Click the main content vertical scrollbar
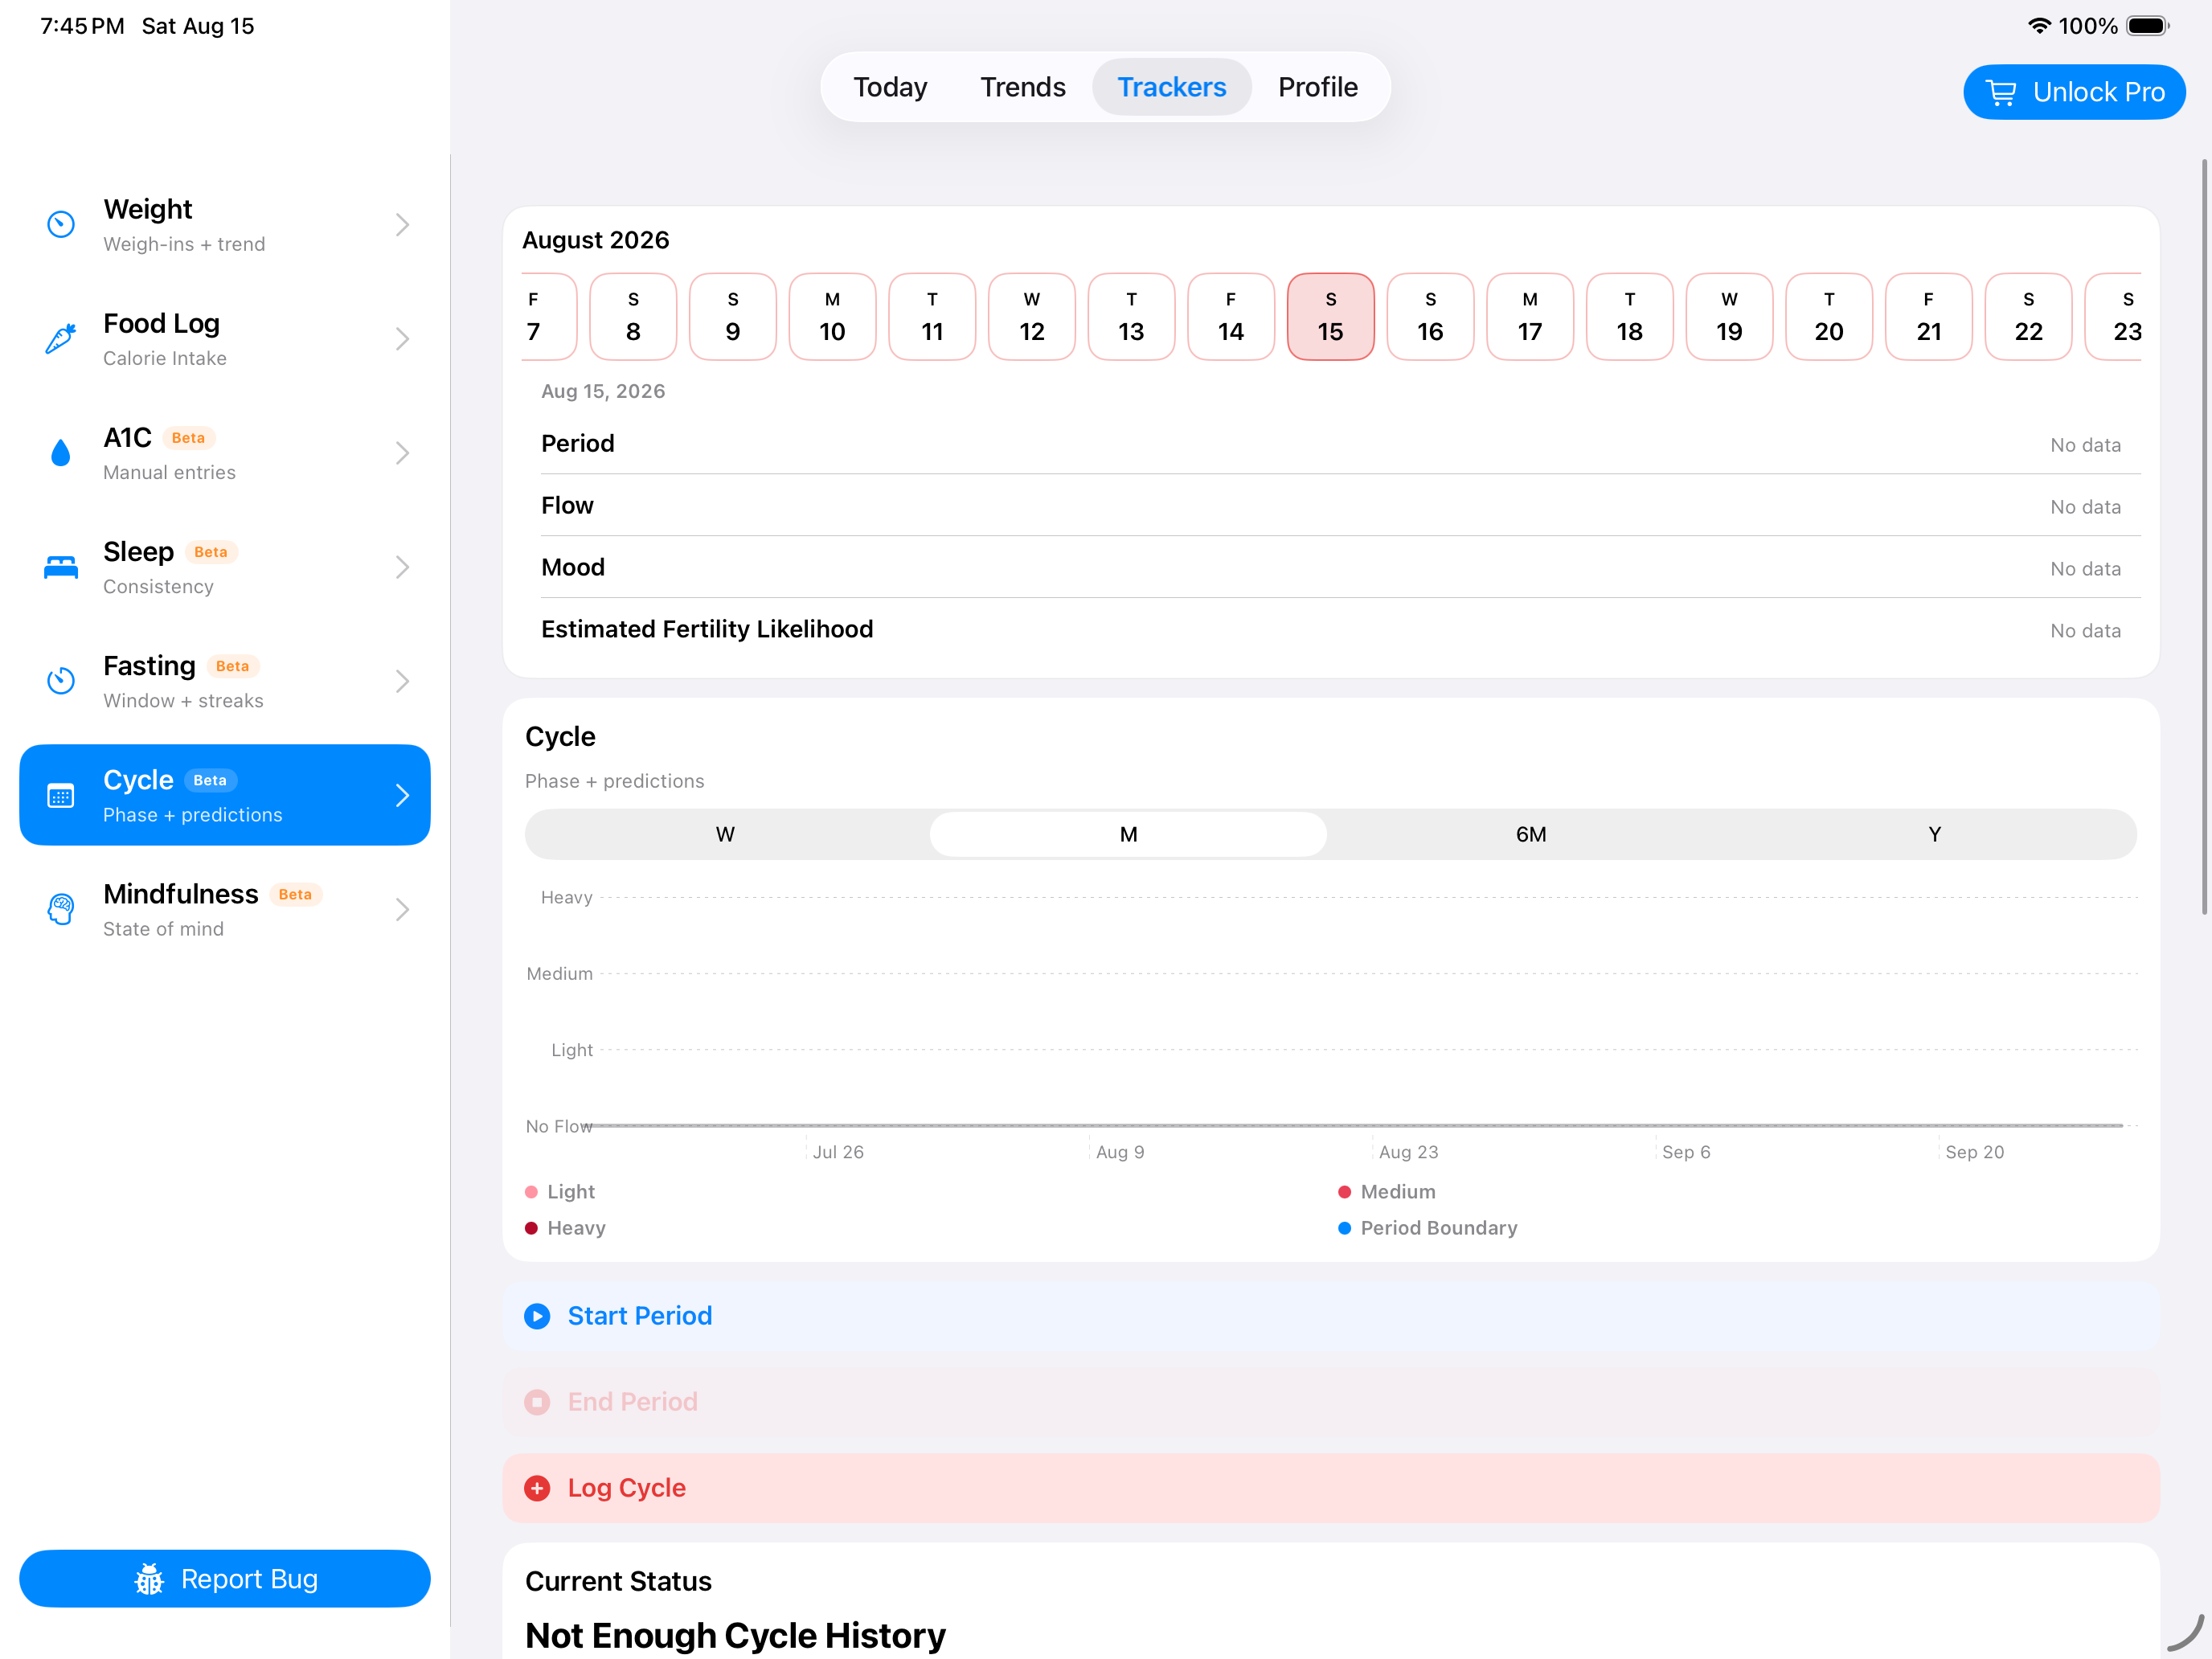Viewport: 2212px width, 1659px height. coord(2204,536)
